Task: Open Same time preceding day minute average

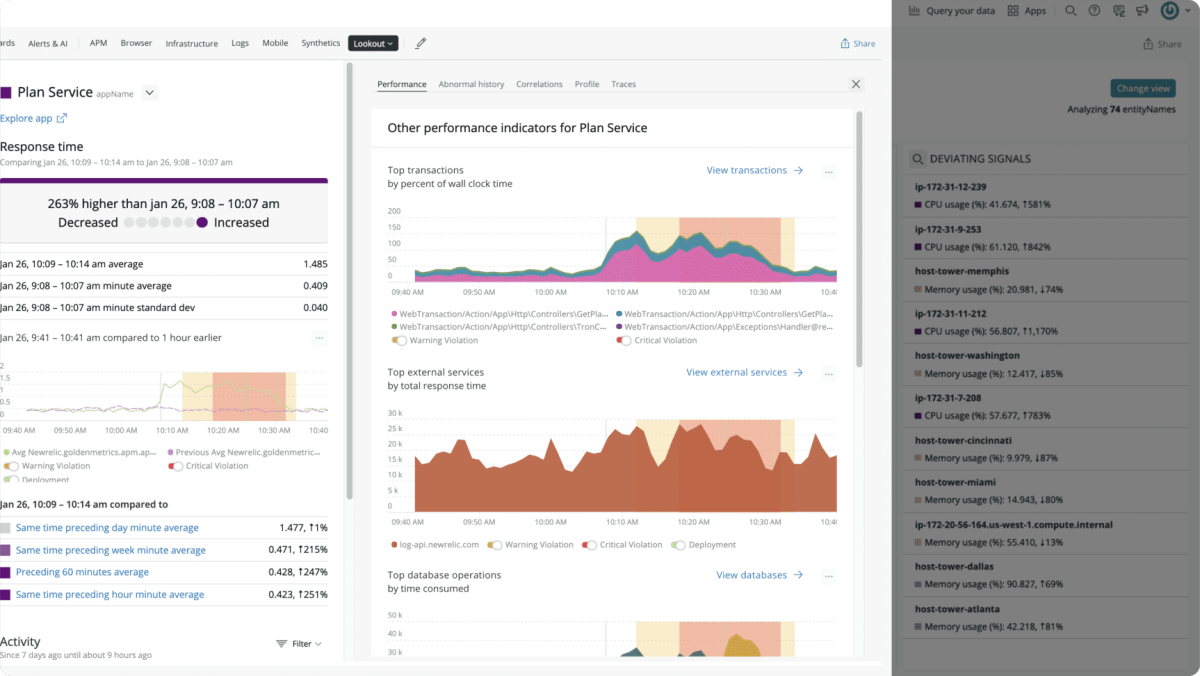Action: coord(107,528)
